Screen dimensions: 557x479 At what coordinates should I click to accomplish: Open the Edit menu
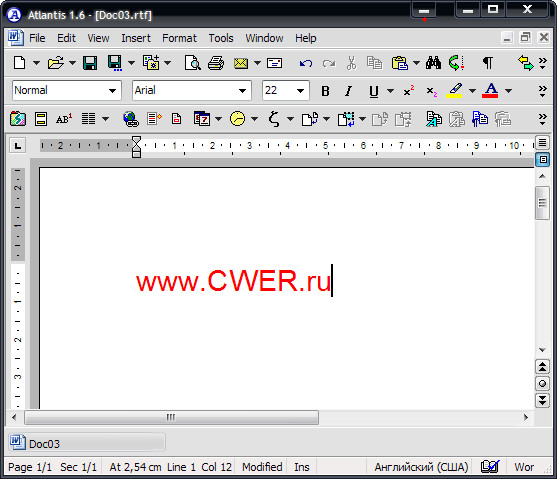[x=66, y=38]
